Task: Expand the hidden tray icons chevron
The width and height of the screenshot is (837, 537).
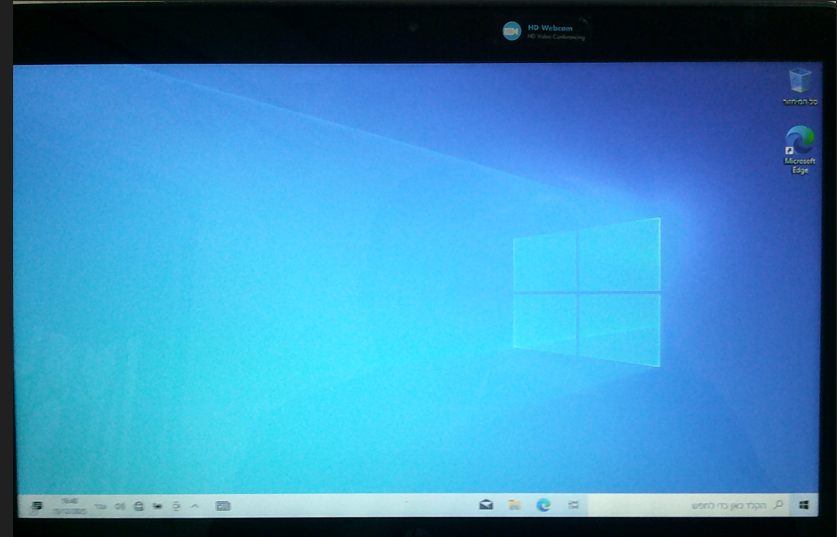Action: click(194, 506)
